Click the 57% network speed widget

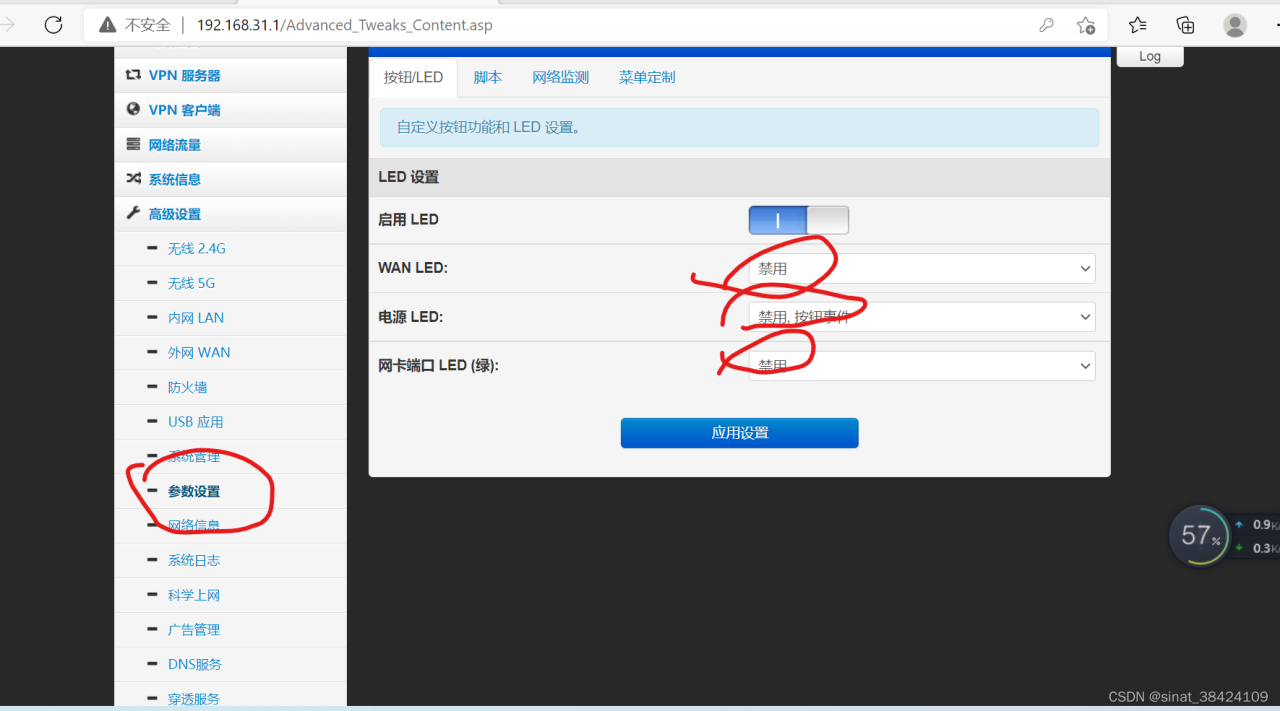tap(1199, 536)
